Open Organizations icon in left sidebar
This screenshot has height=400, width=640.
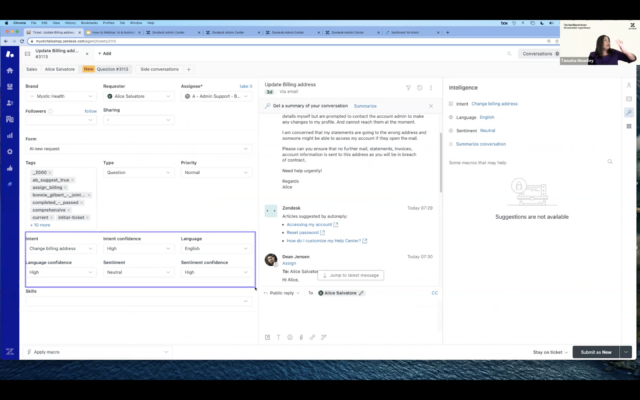point(10,119)
